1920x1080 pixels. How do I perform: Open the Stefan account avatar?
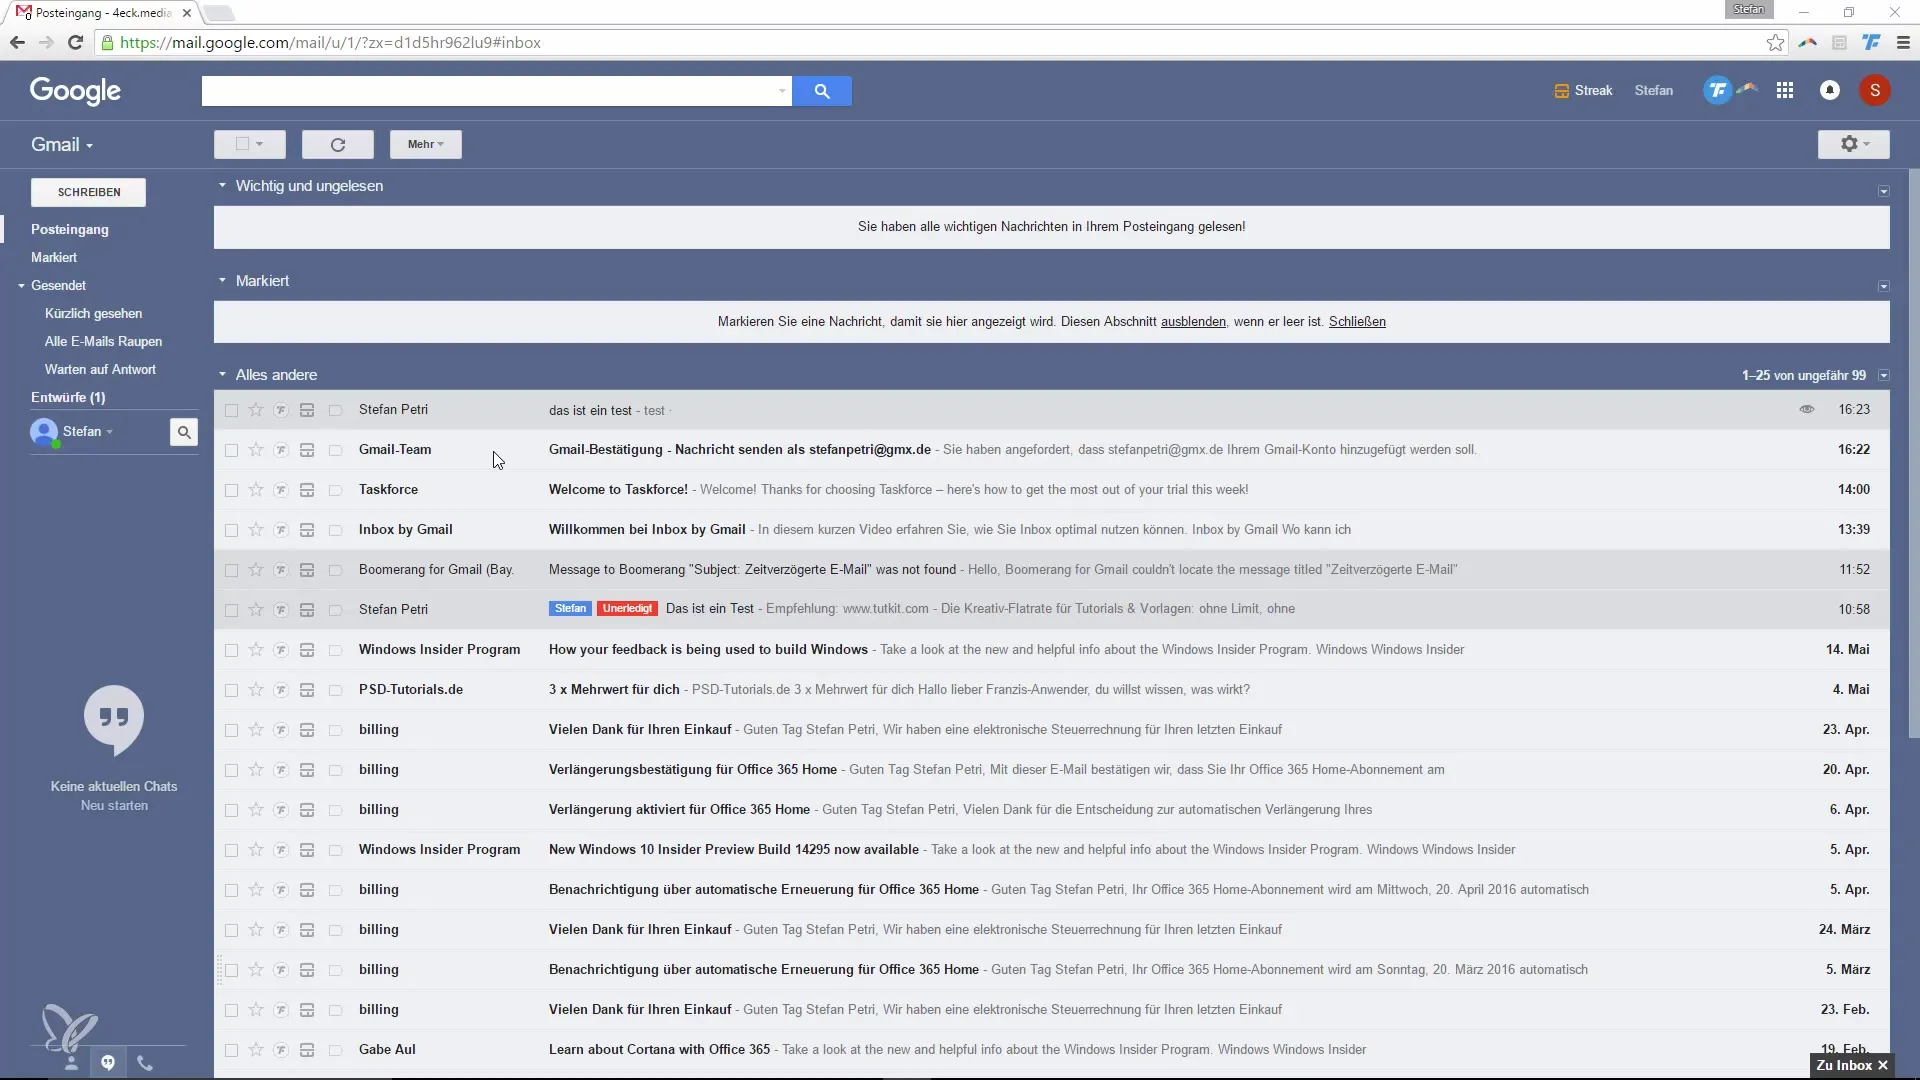click(1875, 91)
